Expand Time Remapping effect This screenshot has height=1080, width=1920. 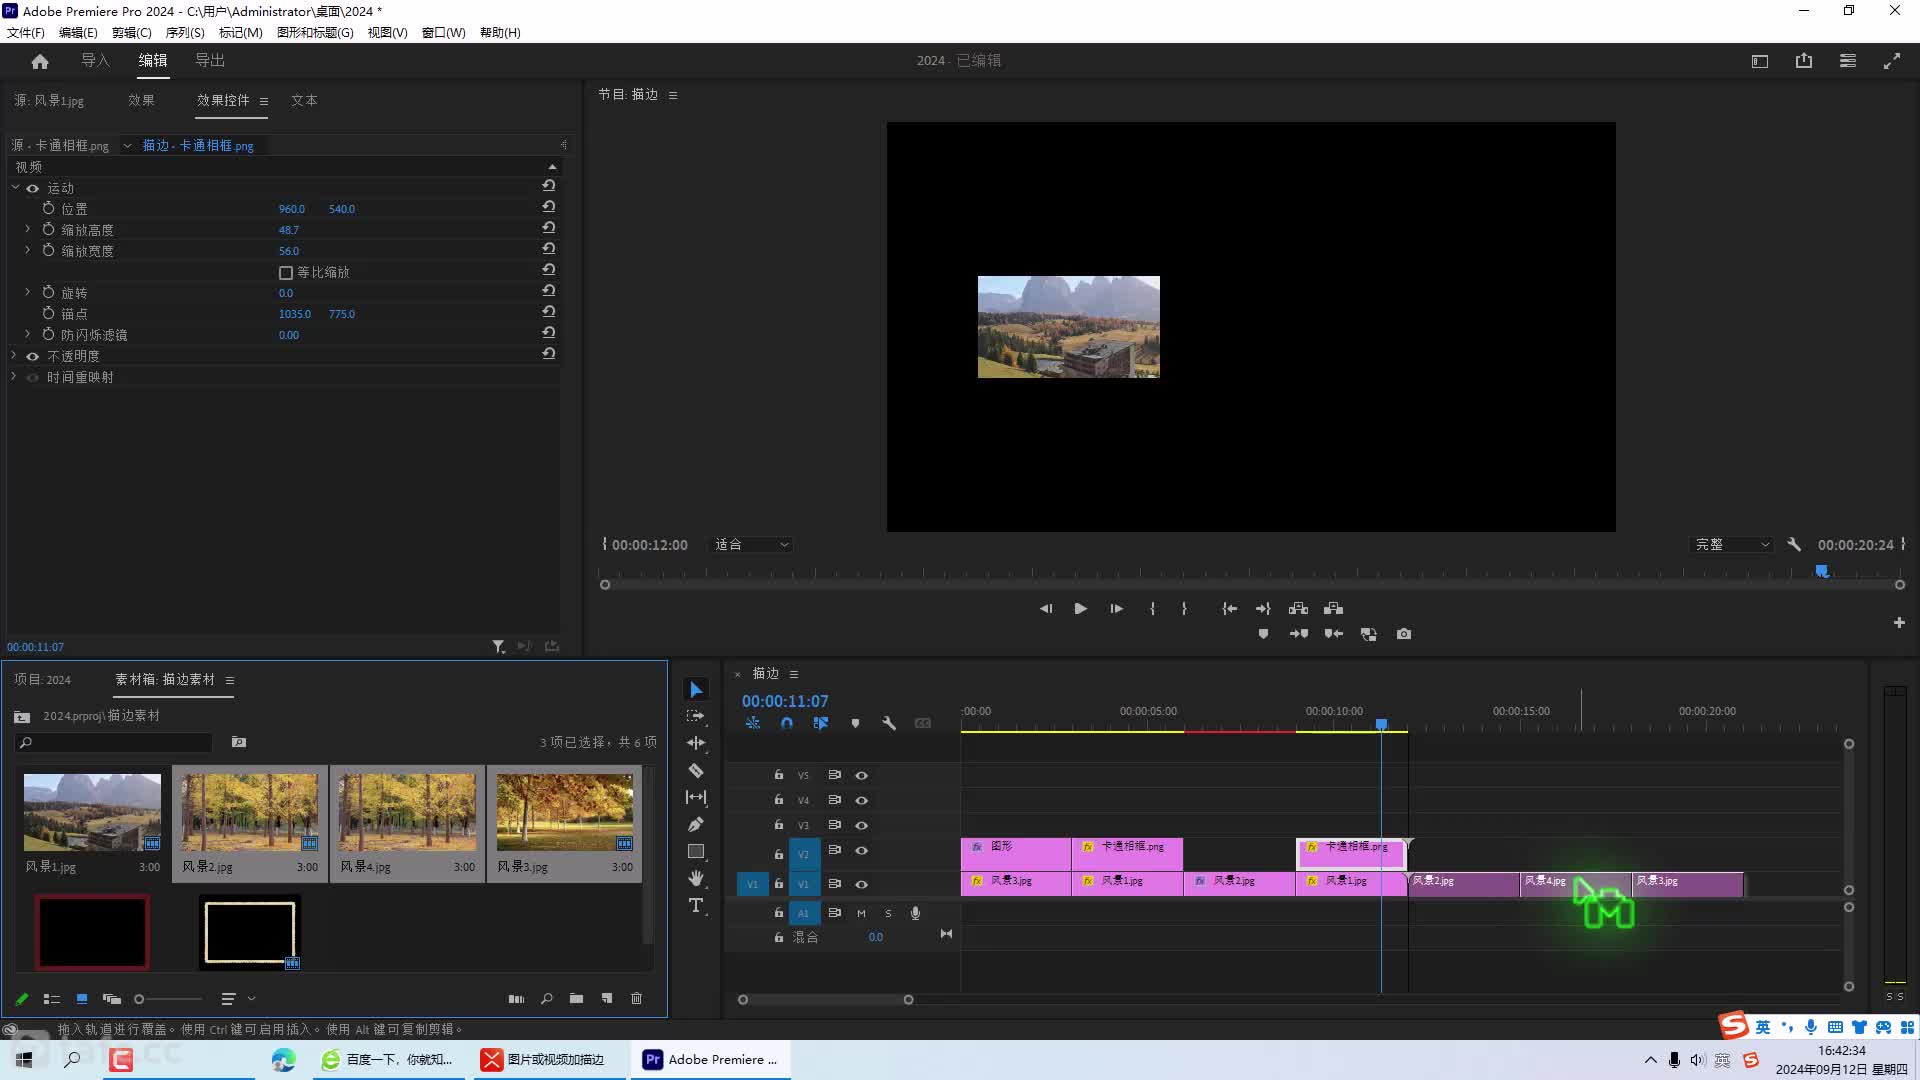click(14, 376)
